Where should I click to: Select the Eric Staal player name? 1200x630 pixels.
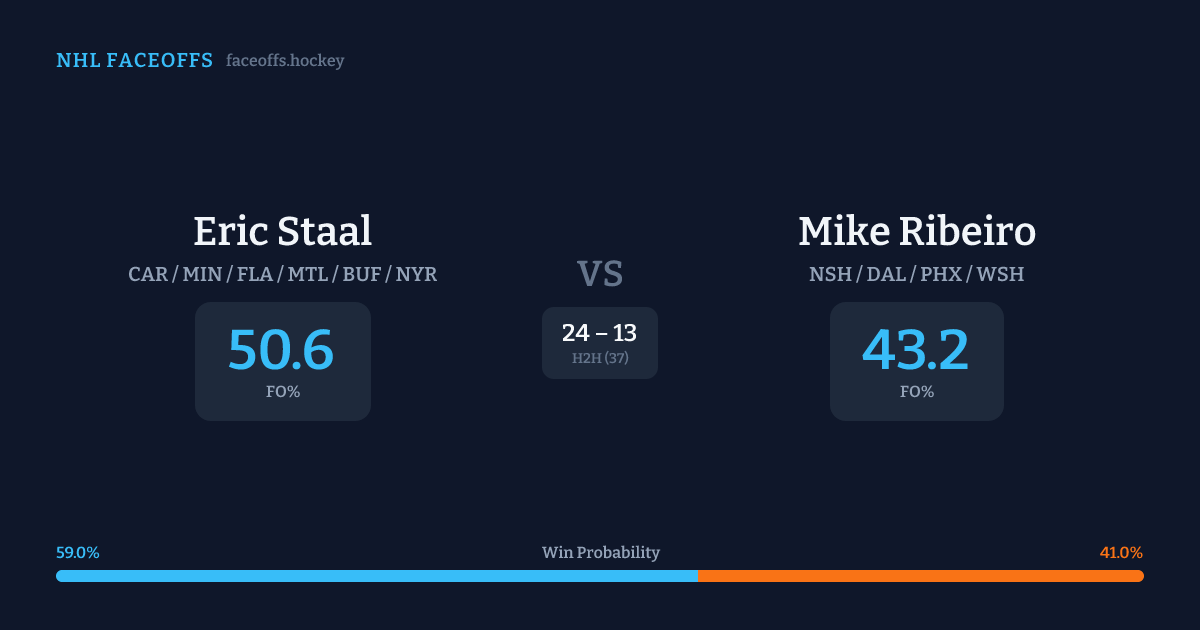[282, 231]
